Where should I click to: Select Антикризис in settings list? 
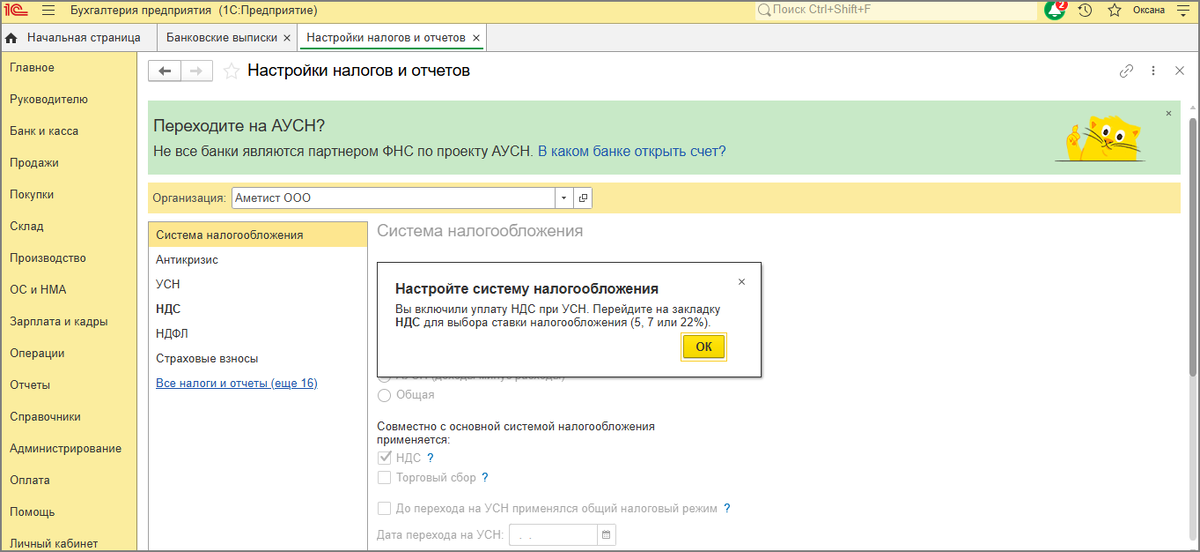pyautogui.click(x=258, y=260)
